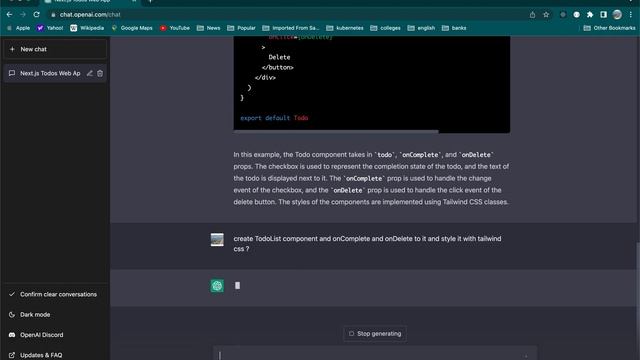Open Updates & FAQ
640x360 pixels.
point(55,355)
